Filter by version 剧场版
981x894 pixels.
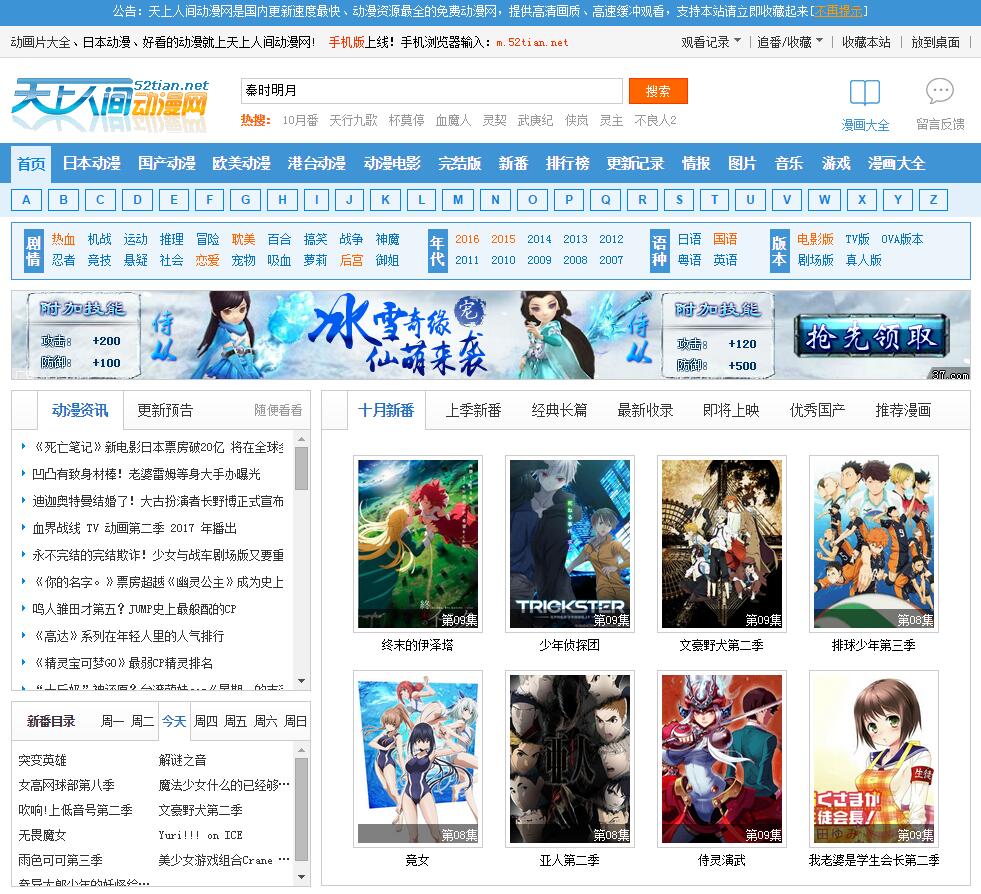click(x=815, y=260)
